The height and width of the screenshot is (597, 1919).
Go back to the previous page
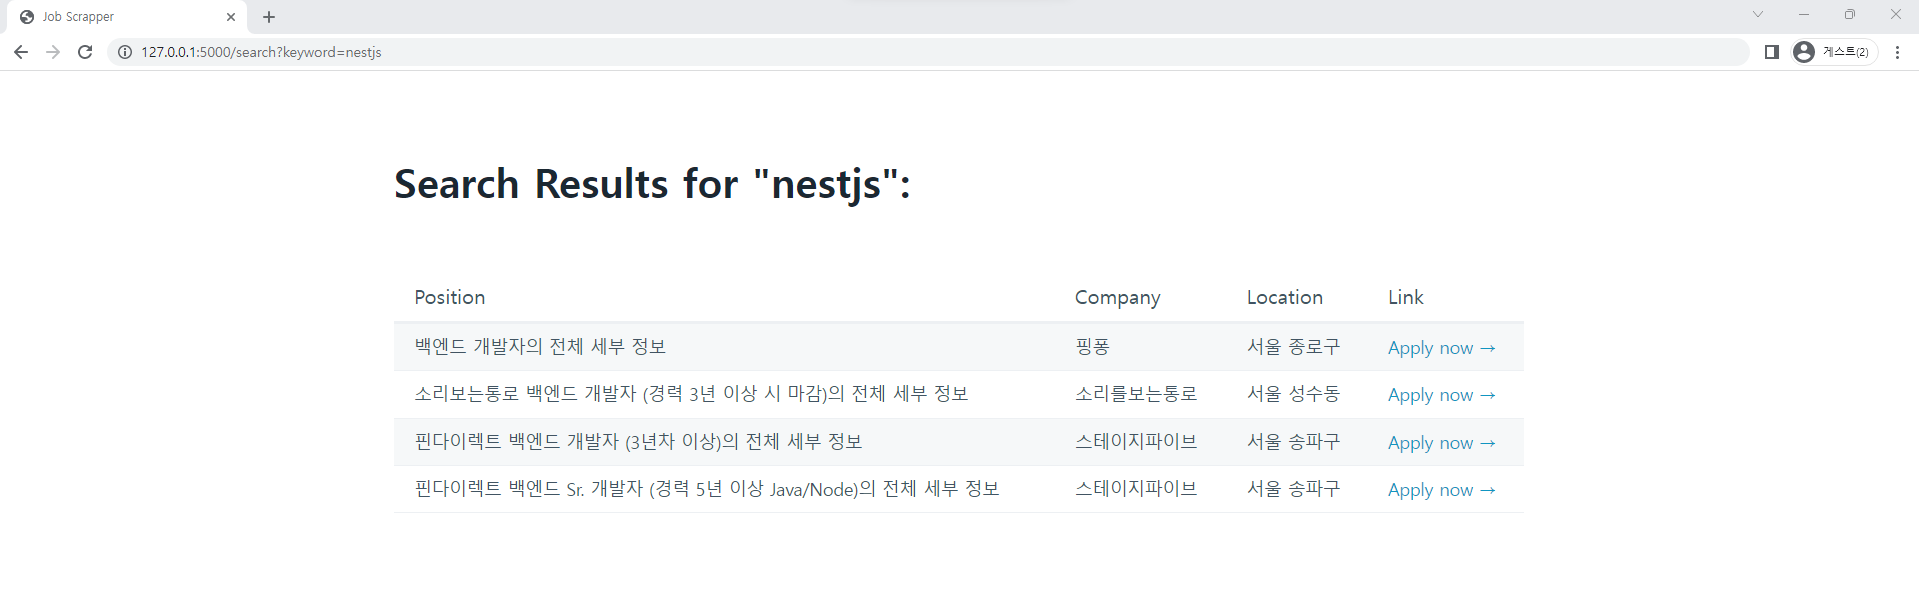pos(21,52)
